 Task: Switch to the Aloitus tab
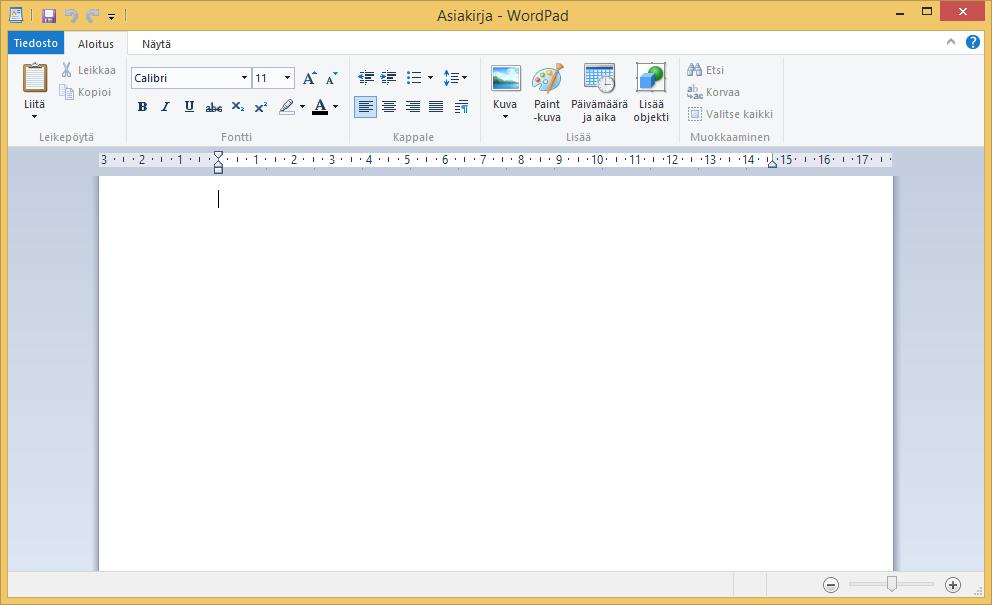[x=96, y=44]
